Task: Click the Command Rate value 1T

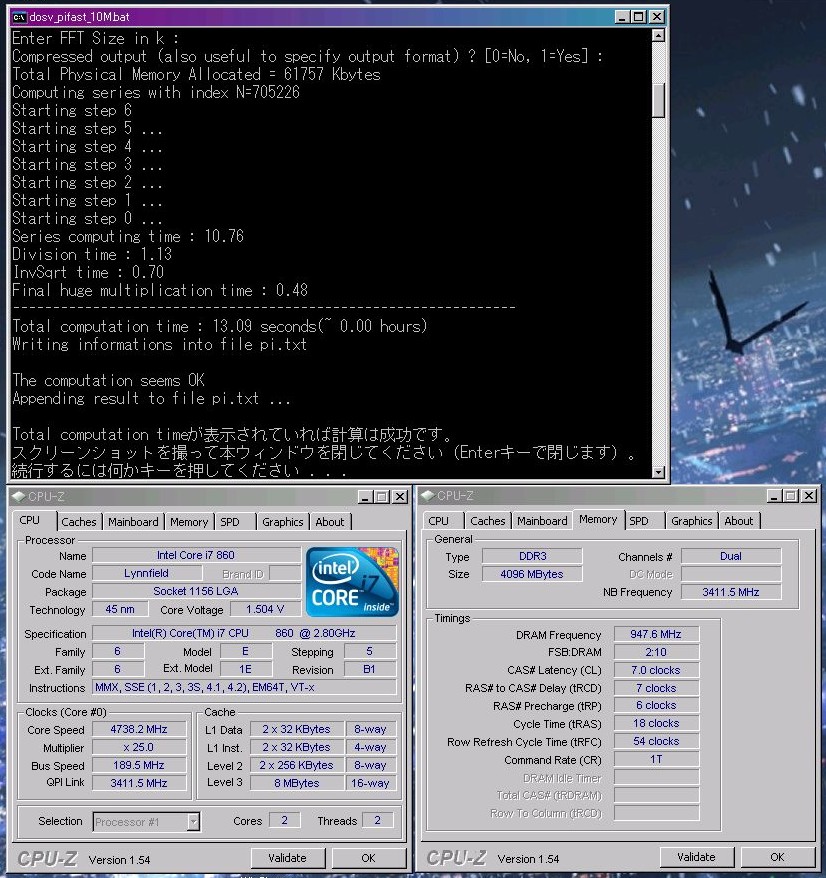Action: click(656, 759)
